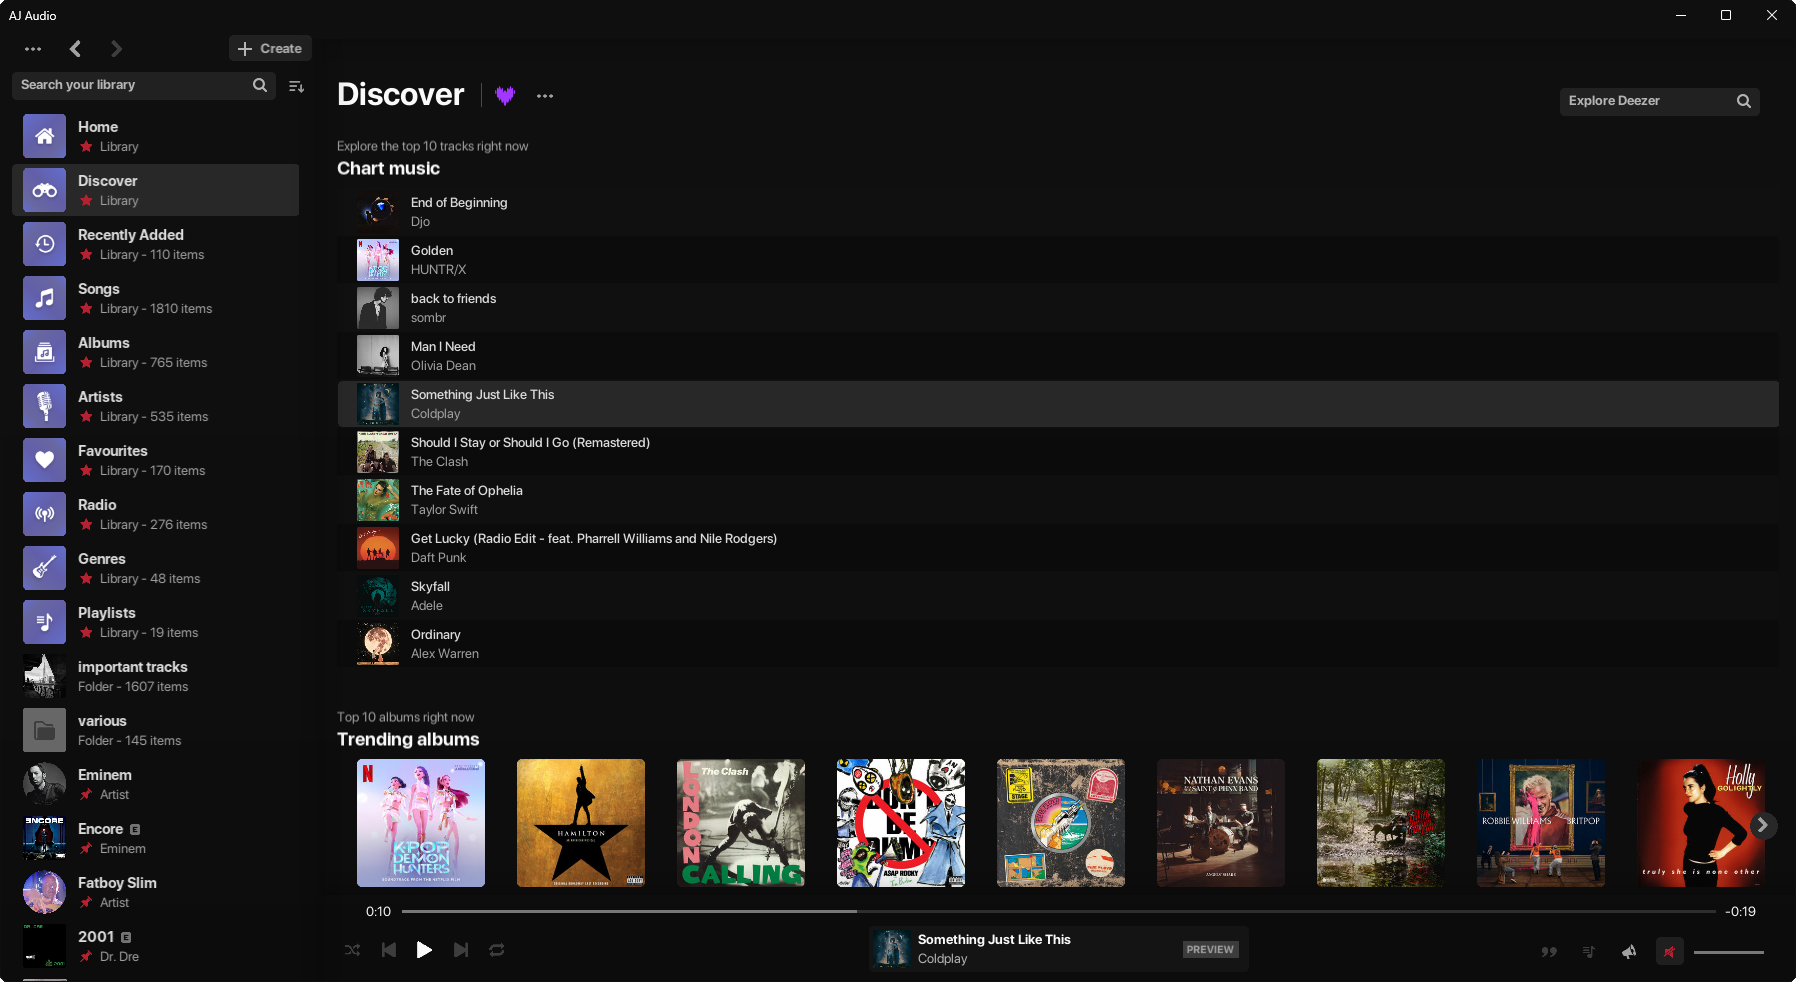
Task: Toggle repeat mode
Action: coord(497,950)
